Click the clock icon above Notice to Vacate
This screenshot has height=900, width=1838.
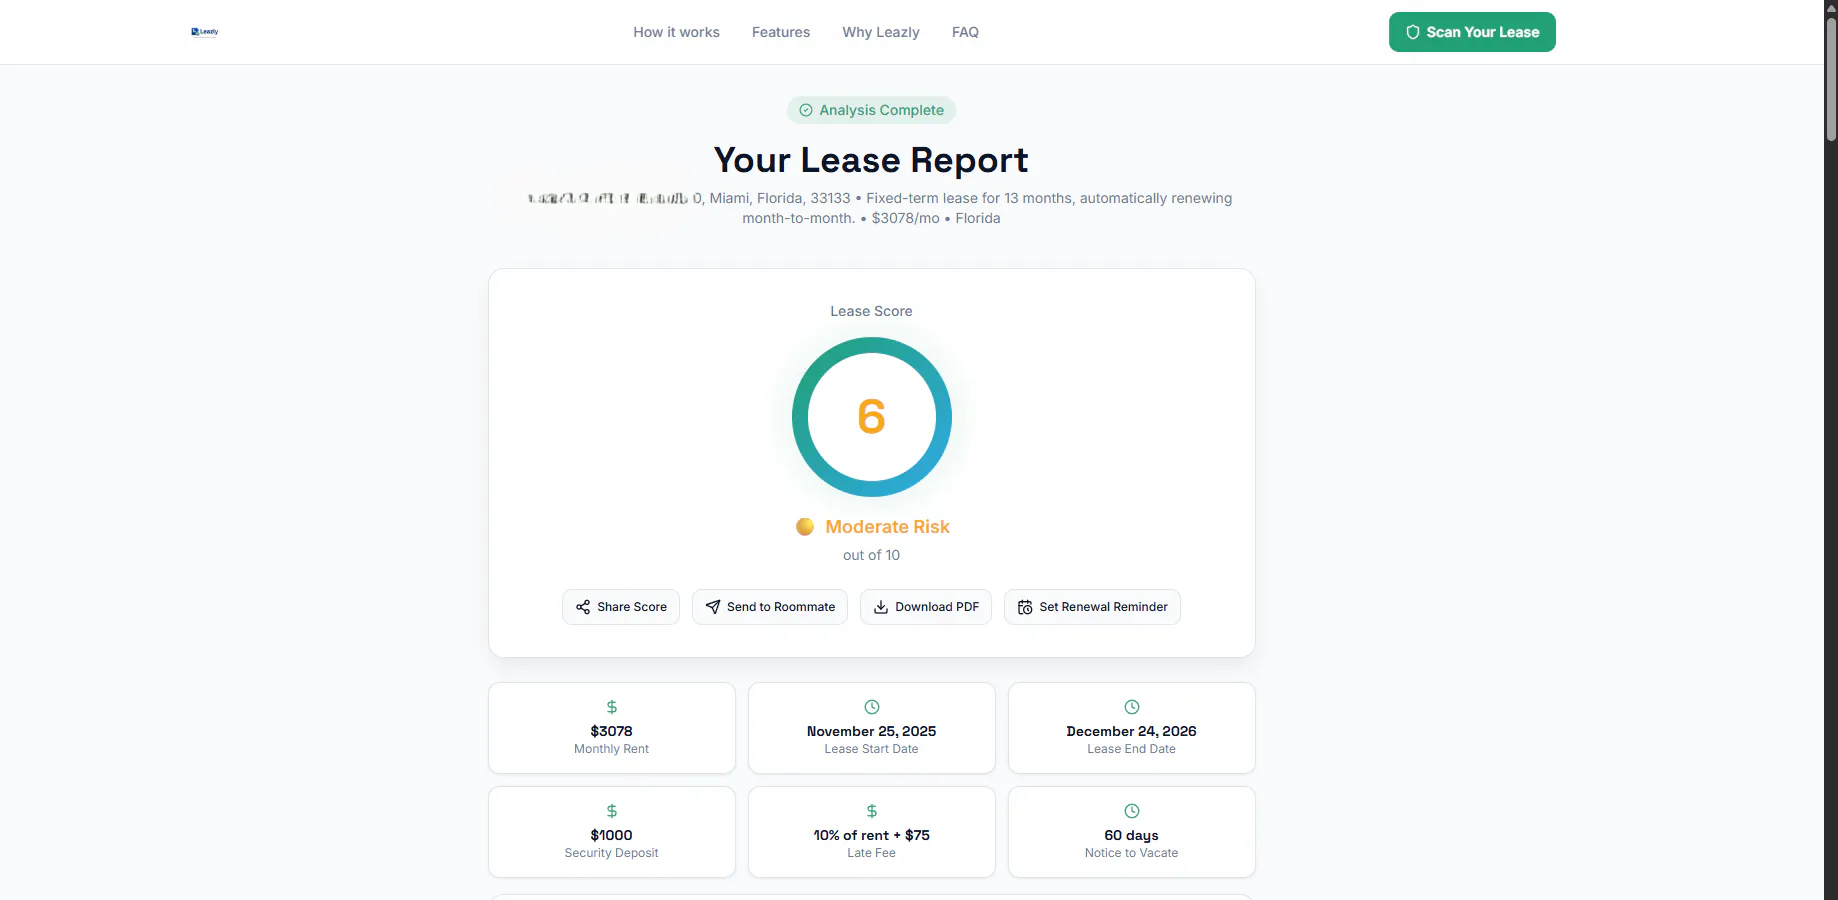click(1132, 811)
